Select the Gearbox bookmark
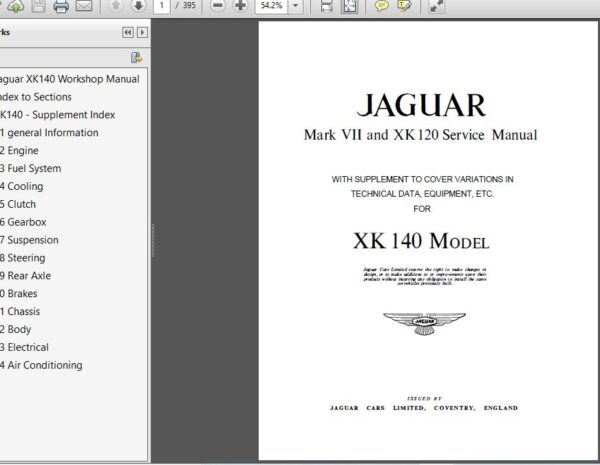The image size is (600, 465). click(23, 222)
